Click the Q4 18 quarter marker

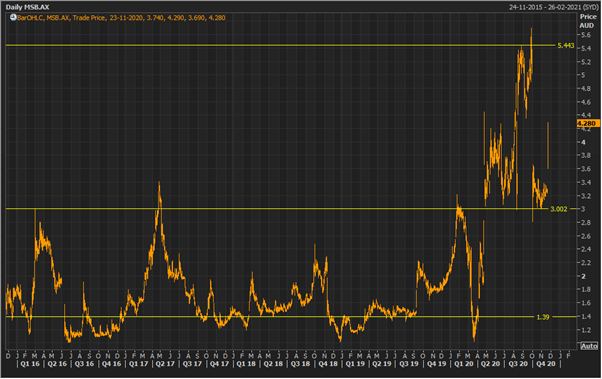tap(327, 364)
